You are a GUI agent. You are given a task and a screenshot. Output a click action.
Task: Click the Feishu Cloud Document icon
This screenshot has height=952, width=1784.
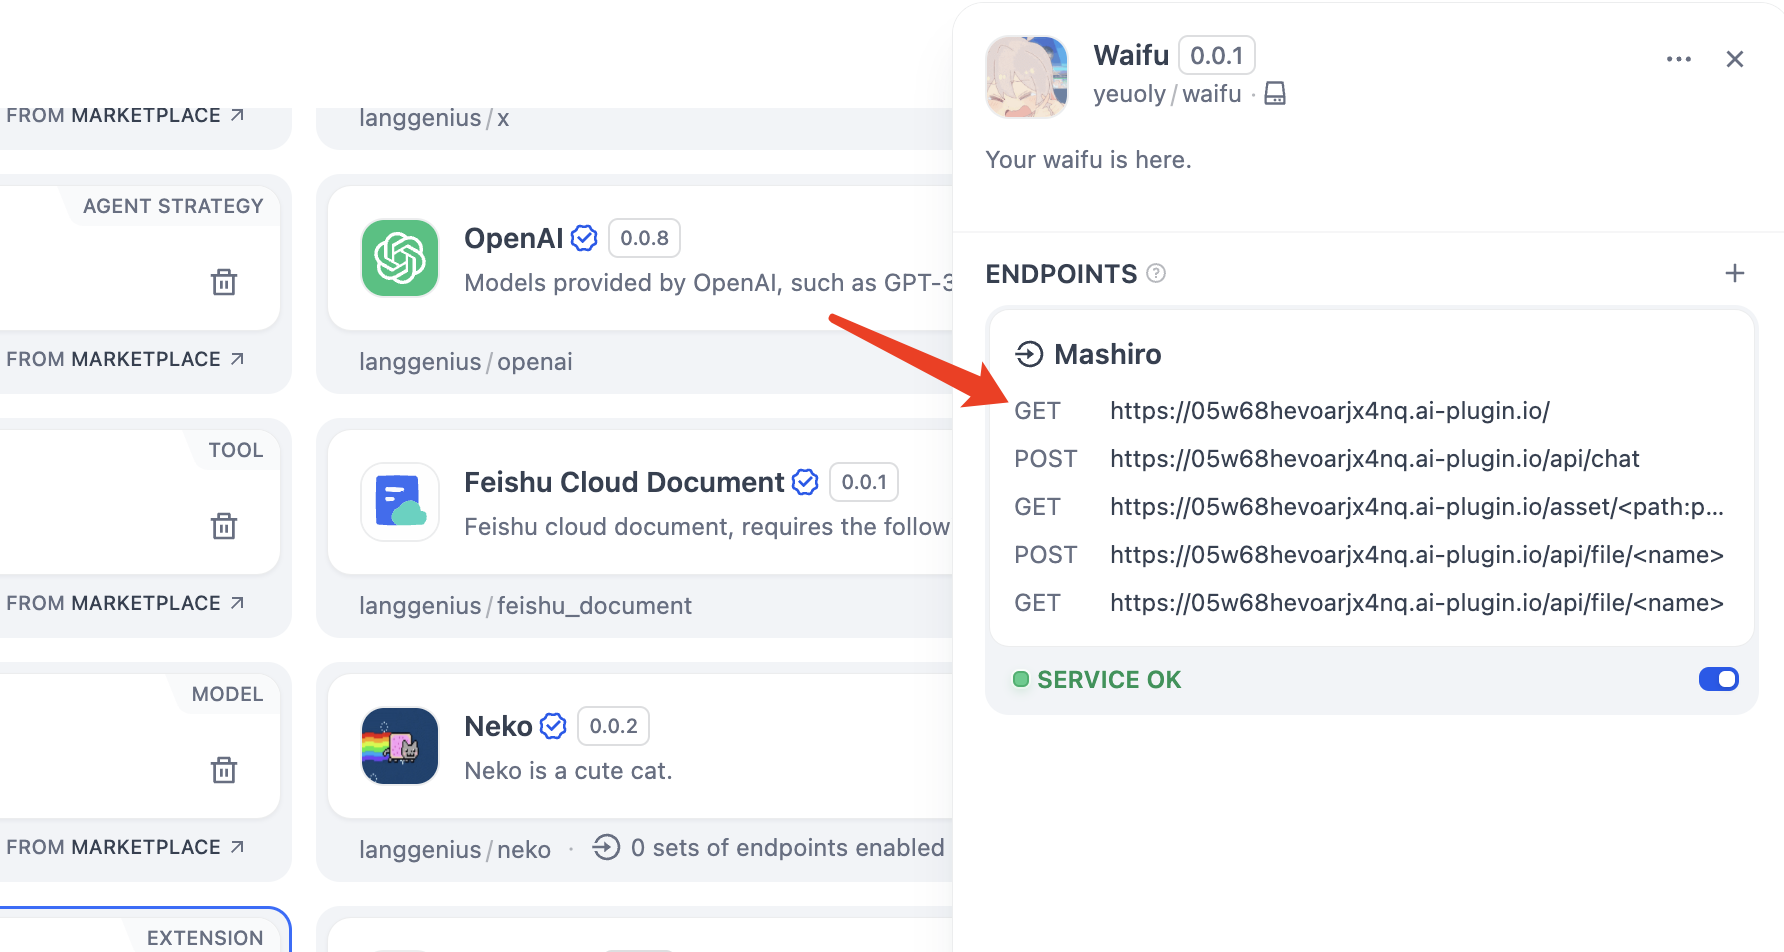coord(400,502)
